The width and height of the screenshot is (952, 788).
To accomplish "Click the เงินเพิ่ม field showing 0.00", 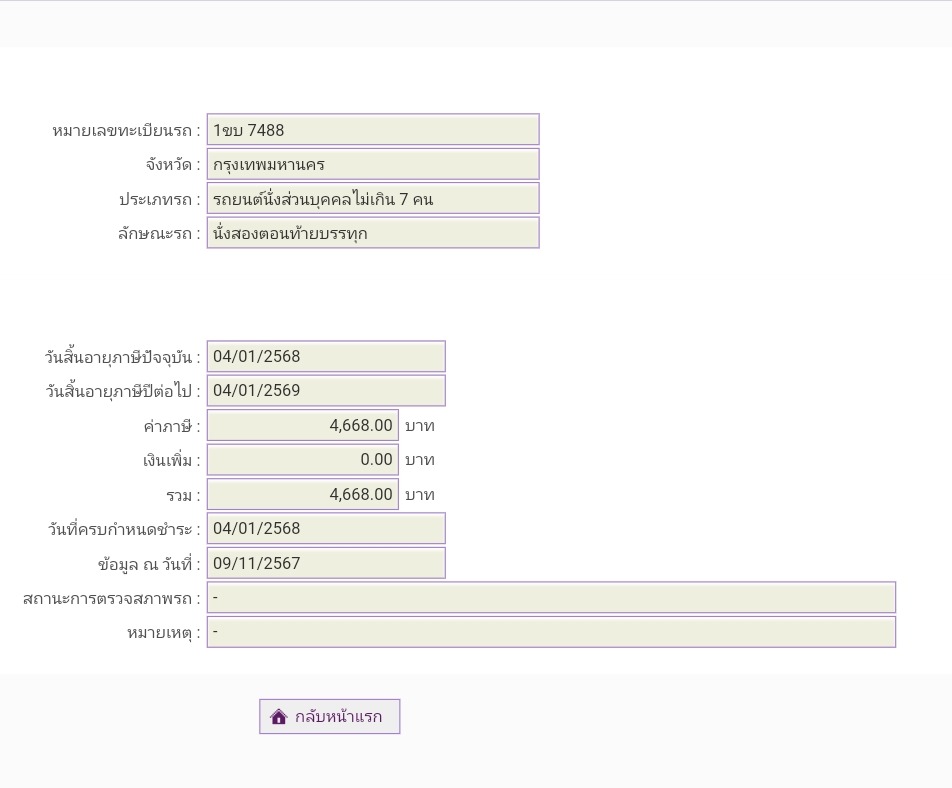I will point(303,460).
